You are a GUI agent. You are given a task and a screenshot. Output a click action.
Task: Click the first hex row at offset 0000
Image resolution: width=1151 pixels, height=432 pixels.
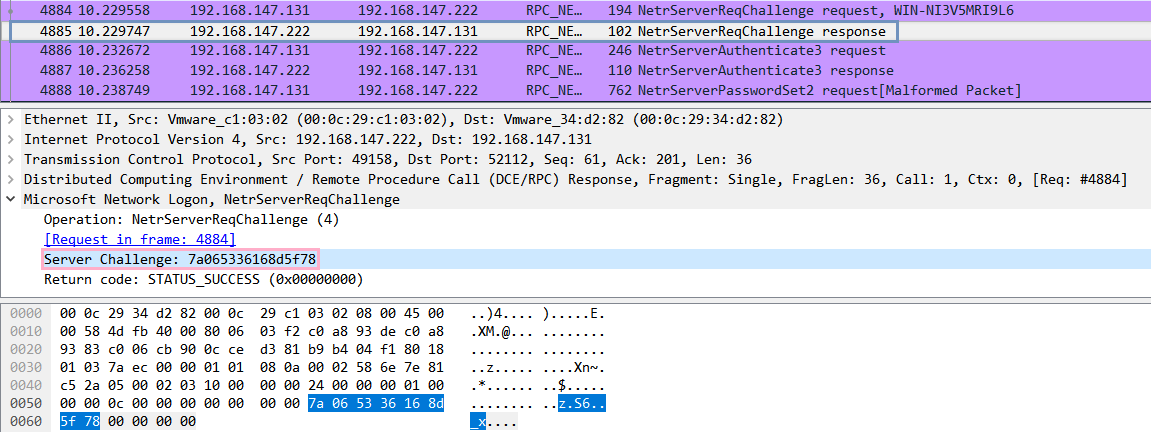pos(252,314)
